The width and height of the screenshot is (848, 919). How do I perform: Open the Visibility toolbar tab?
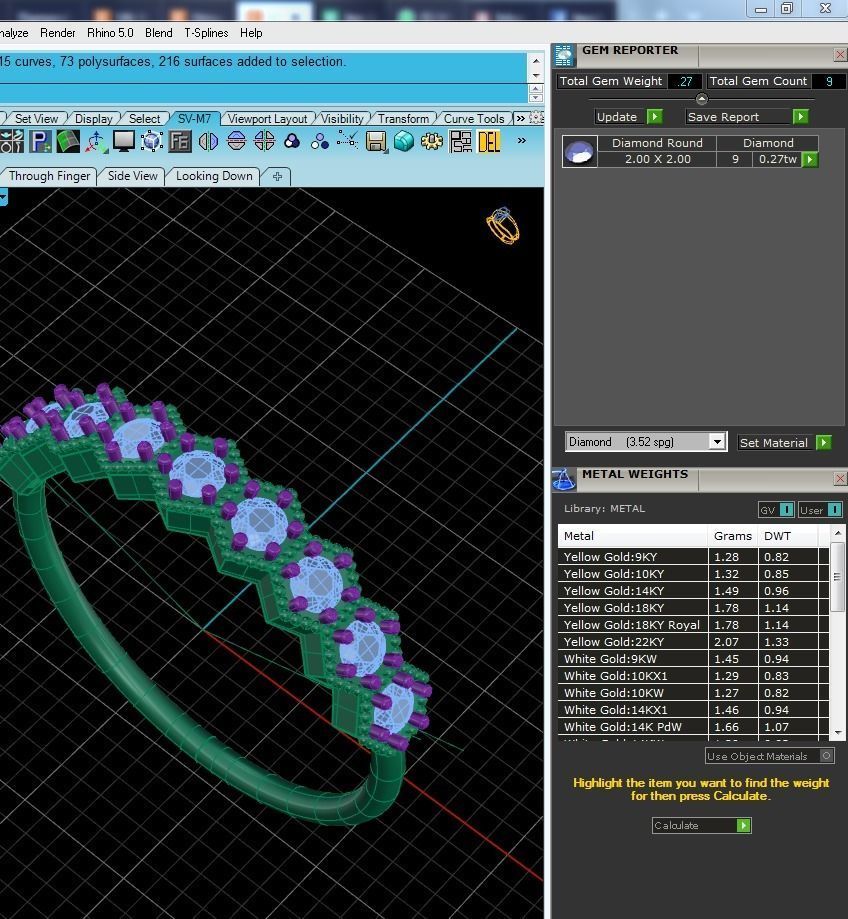click(342, 118)
